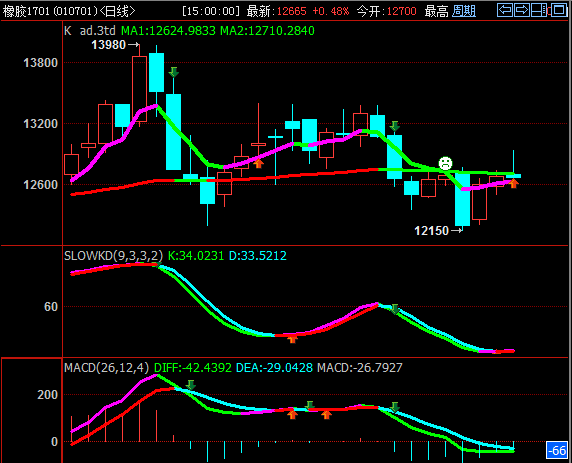Click the 13980 high price marker
This screenshot has width=572, height=463.
(x=108, y=45)
